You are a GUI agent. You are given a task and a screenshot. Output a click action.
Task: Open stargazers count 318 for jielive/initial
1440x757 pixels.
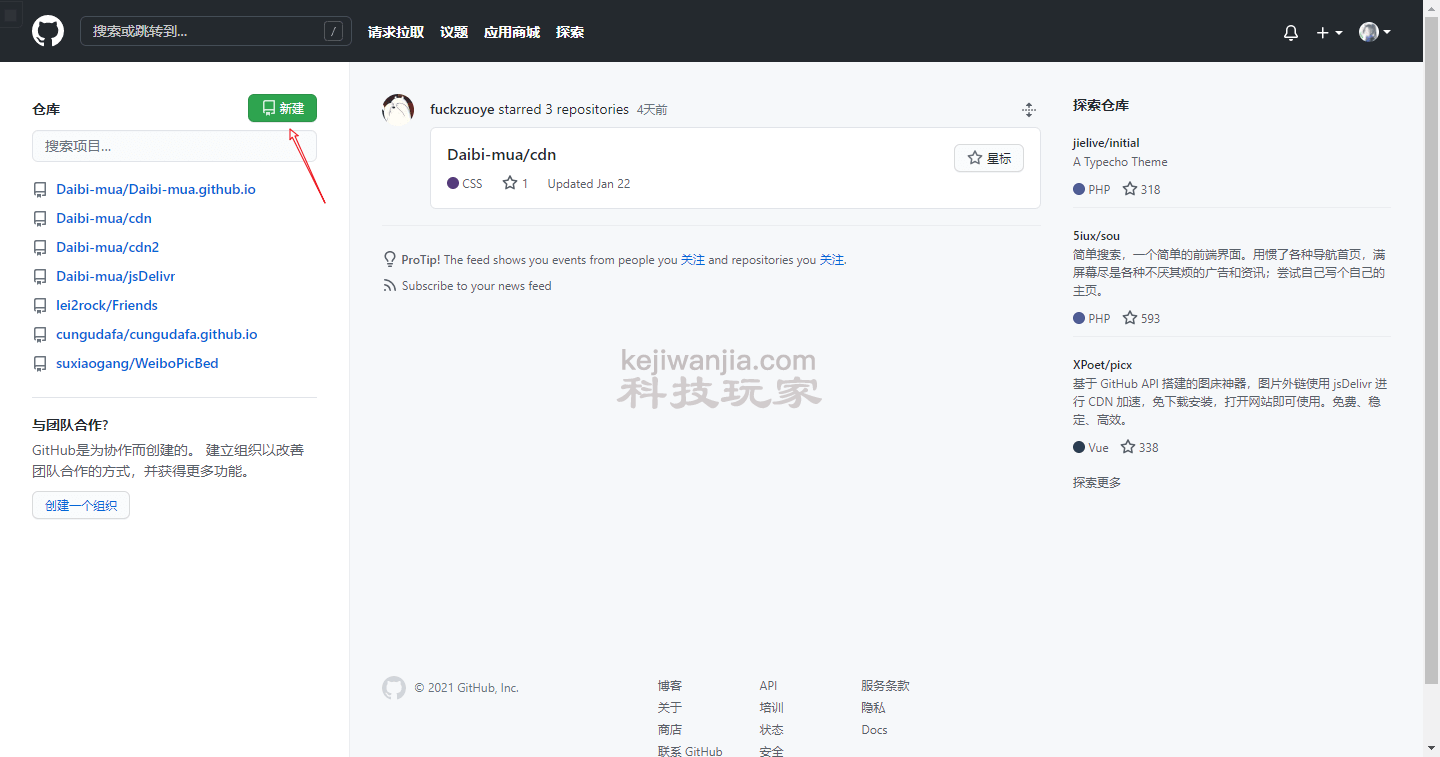click(1141, 189)
